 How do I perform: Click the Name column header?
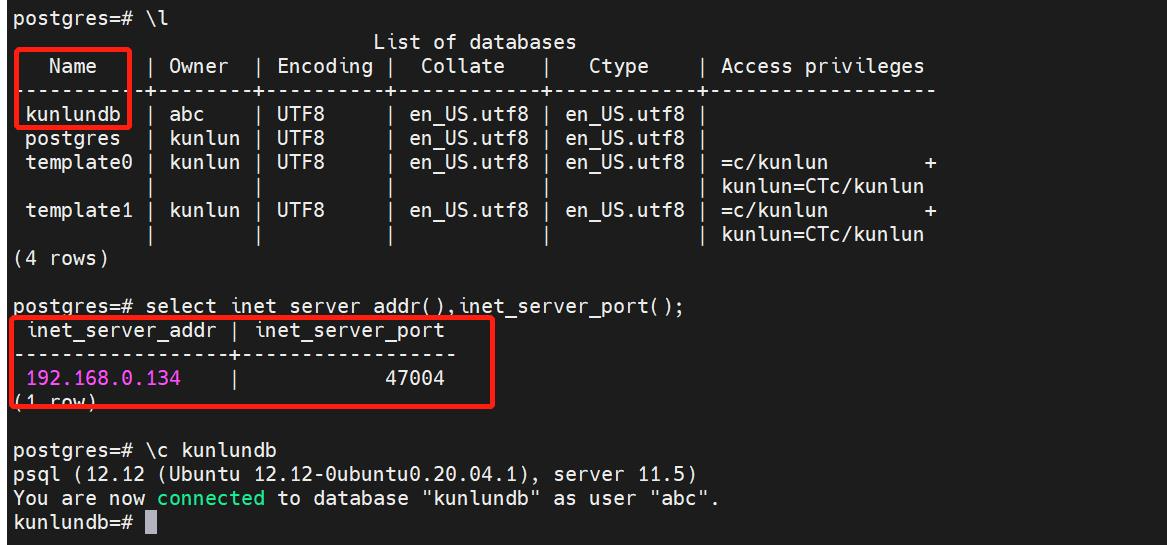pos(73,67)
